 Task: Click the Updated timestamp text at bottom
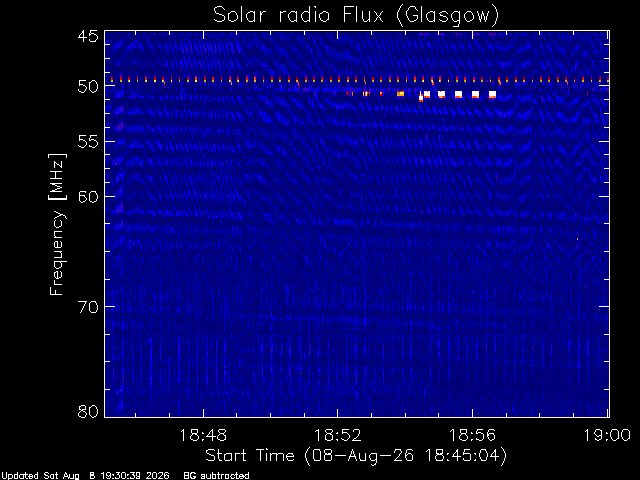[85, 476]
